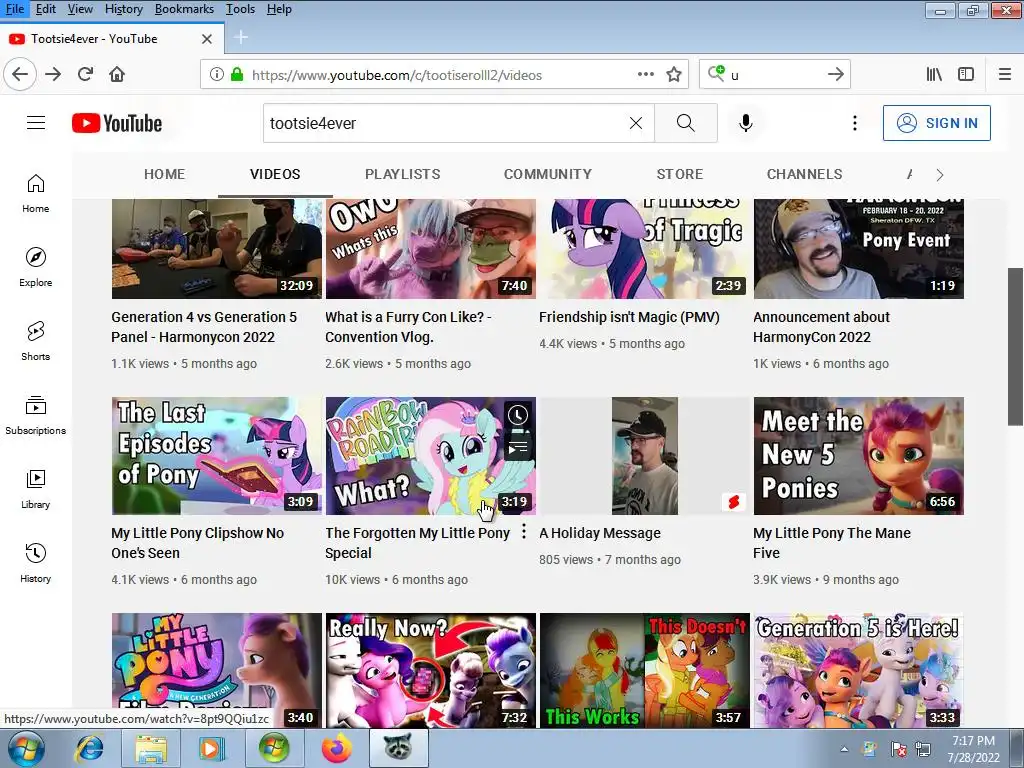Open Generation 4 vs Generation 5 Panel video title

[x=204, y=327]
